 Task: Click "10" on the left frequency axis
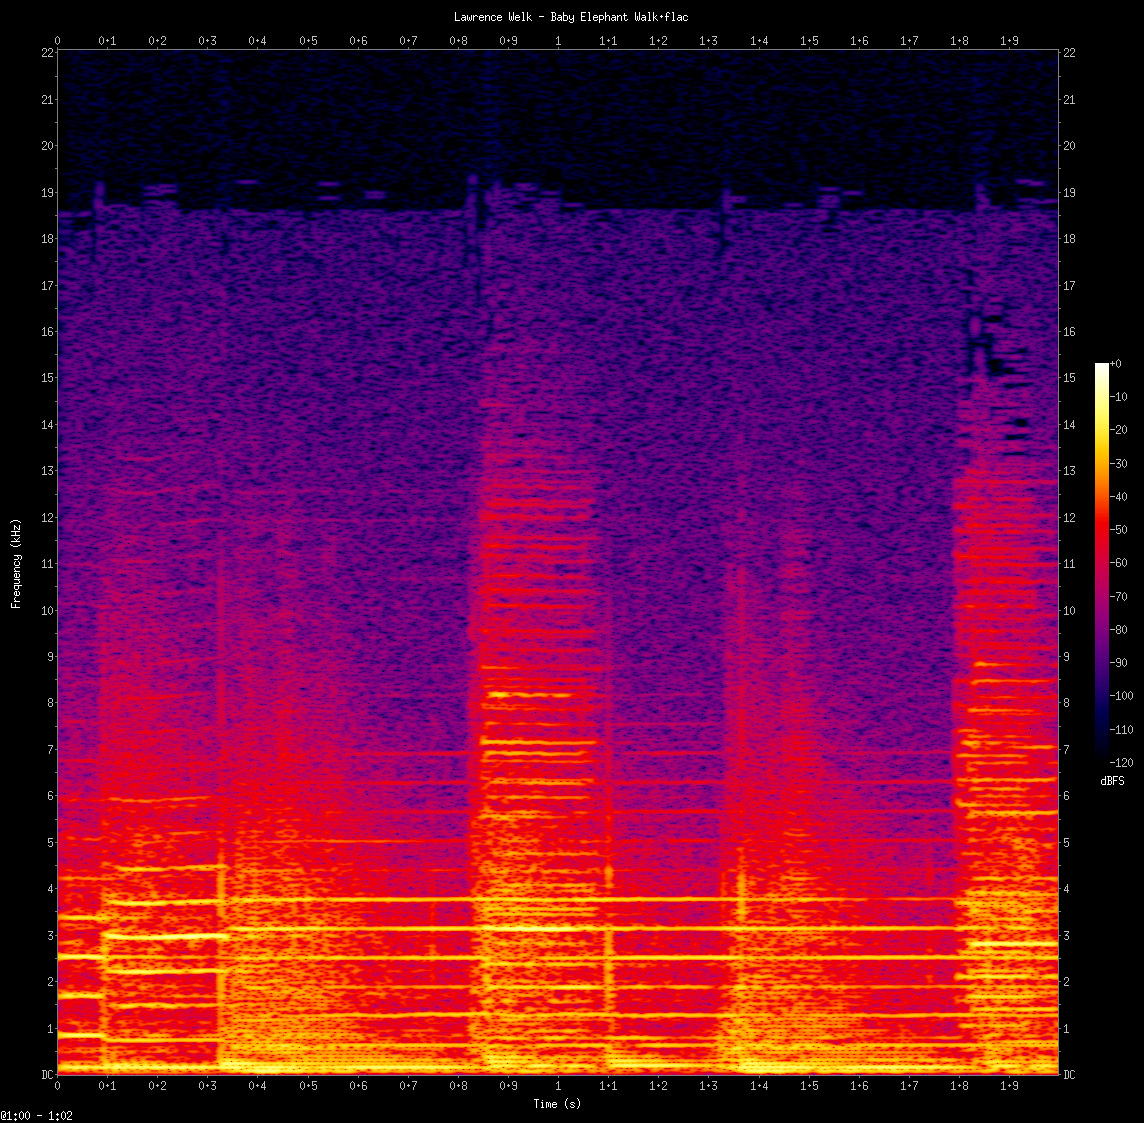coord(47,610)
